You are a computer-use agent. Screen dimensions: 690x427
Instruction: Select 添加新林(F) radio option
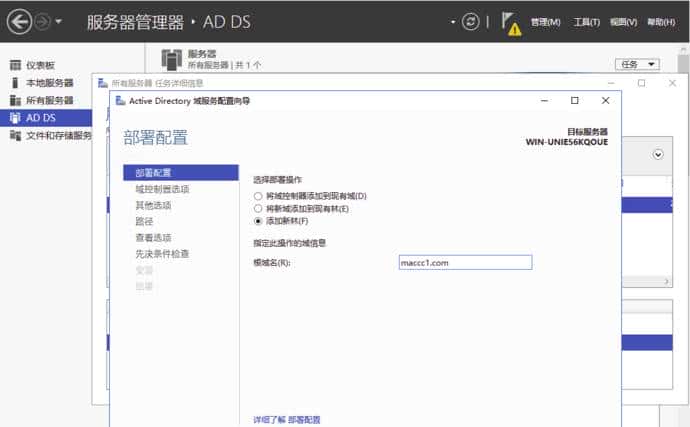tap(258, 221)
